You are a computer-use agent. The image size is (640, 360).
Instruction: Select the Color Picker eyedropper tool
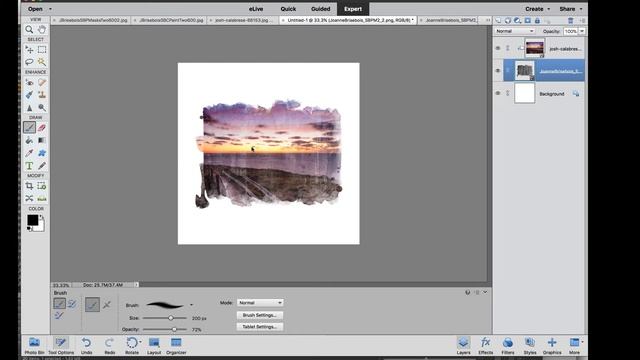pyautogui.click(x=29, y=153)
